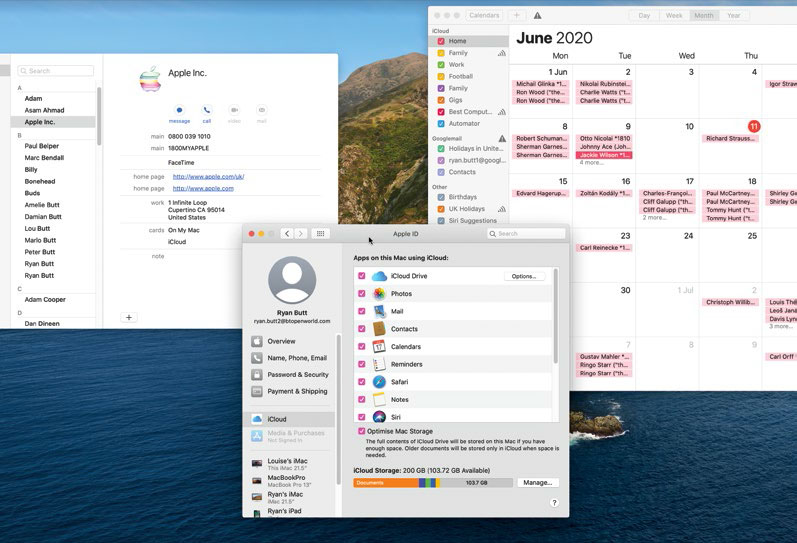Click the call phone icon in Contacts
The width and height of the screenshot is (797, 543).
(x=207, y=110)
